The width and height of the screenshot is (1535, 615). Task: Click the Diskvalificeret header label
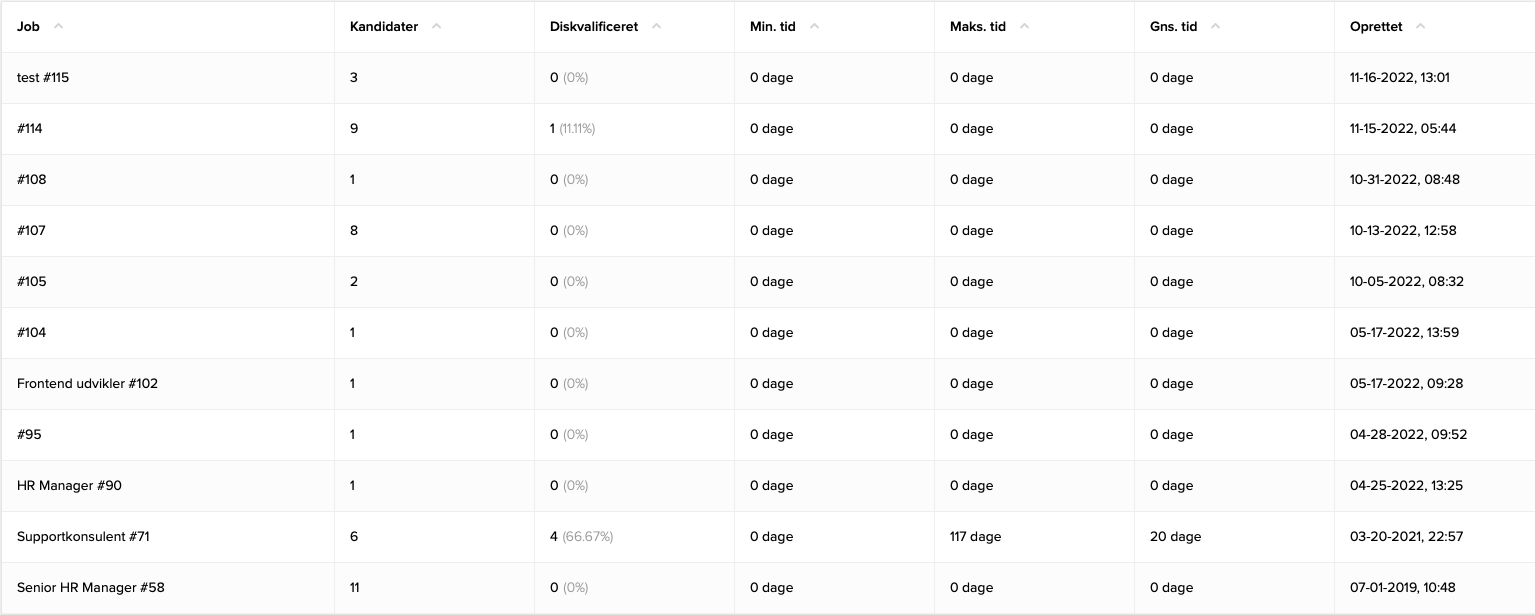(592, 26)
